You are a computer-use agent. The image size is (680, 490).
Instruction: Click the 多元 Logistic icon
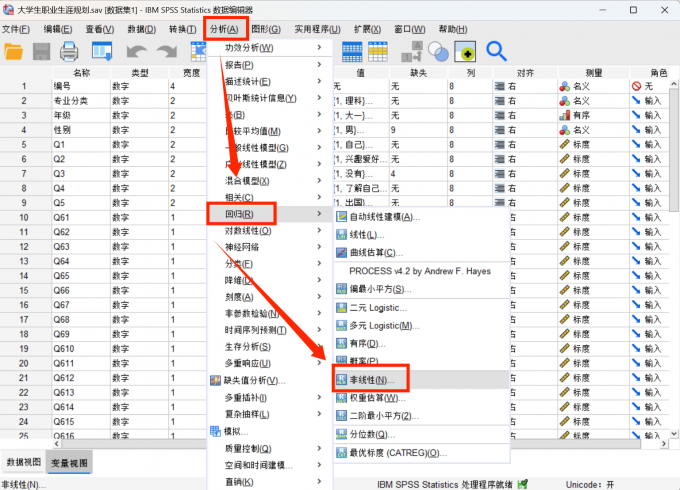click(x=341, y=325)
